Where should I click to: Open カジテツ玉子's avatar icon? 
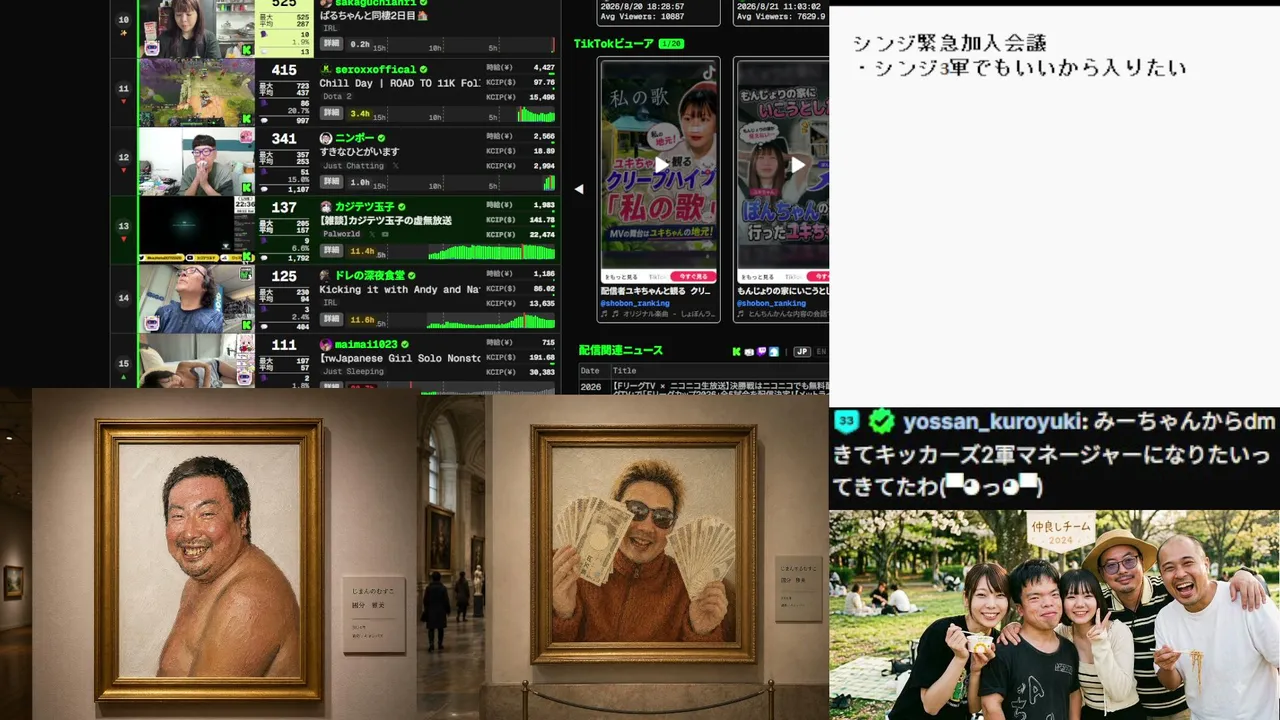(x=325, y=207)
